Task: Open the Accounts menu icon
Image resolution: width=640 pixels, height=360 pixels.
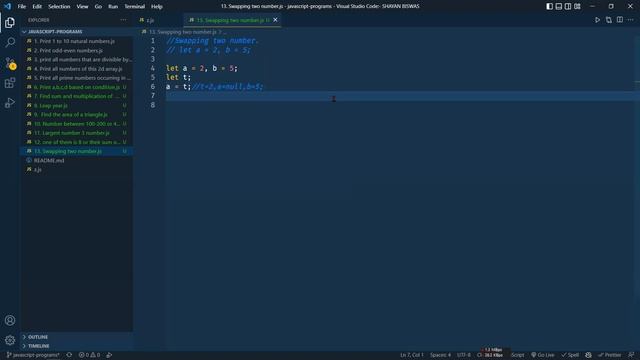Action: [x=10, y=320]
